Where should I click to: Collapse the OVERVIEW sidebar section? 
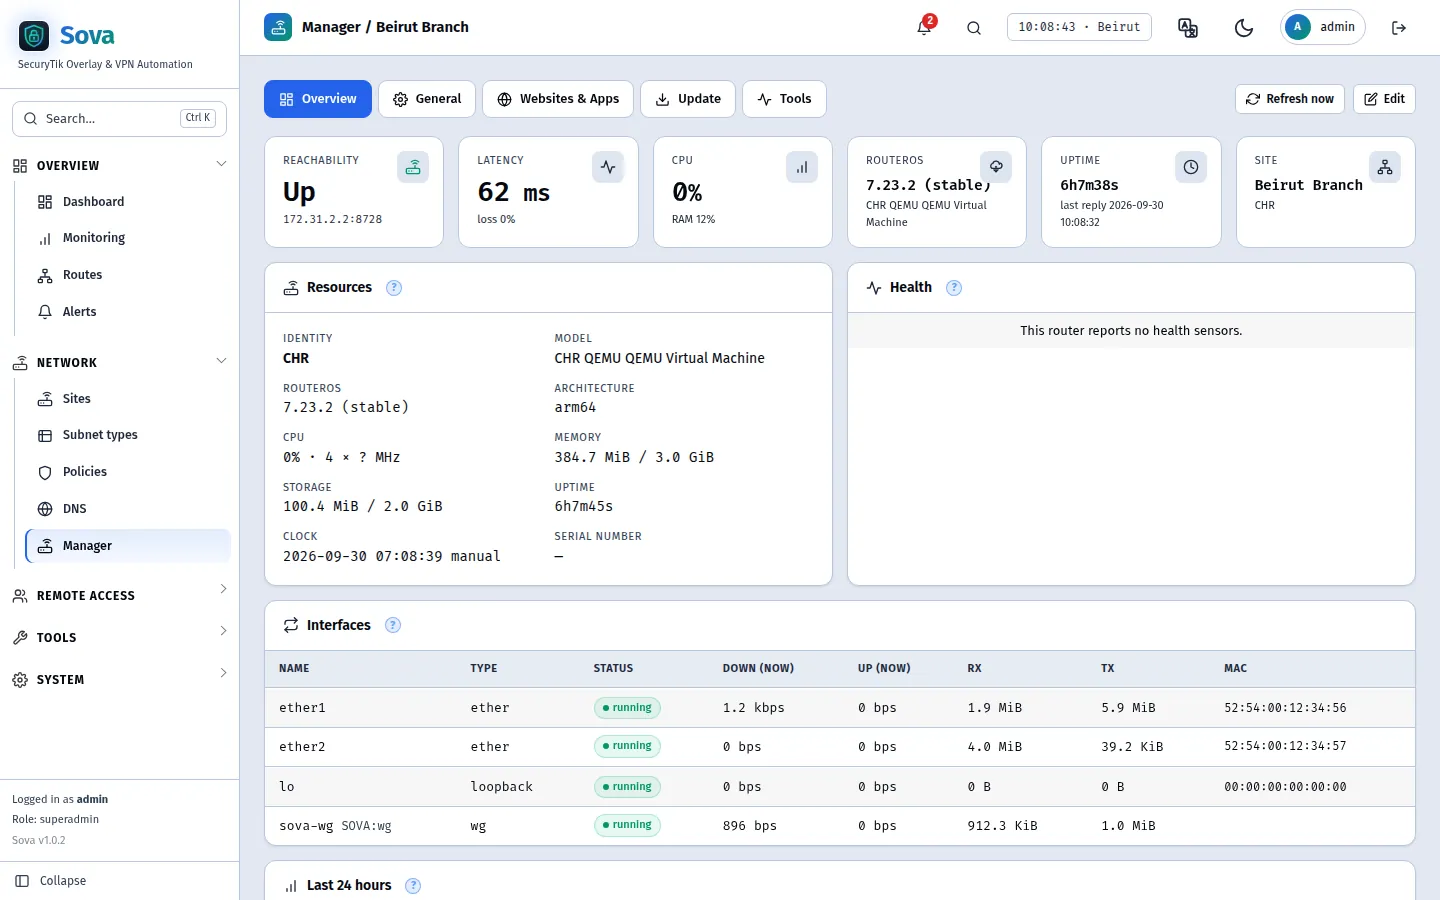tap(120, 165)
